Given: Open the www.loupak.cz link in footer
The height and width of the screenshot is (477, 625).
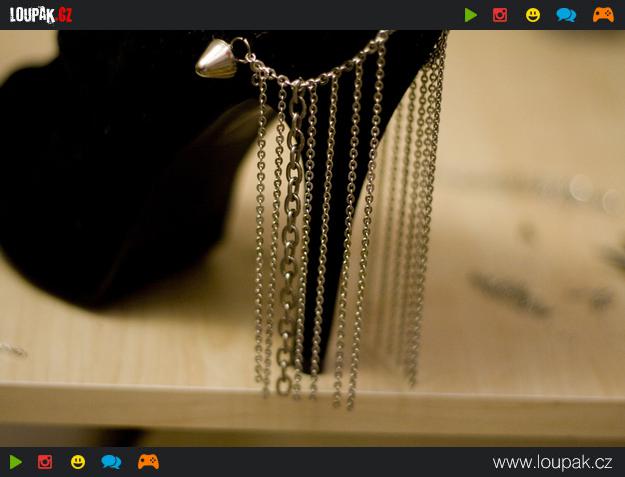Looking at the screenshot, I should coord(552,463).
